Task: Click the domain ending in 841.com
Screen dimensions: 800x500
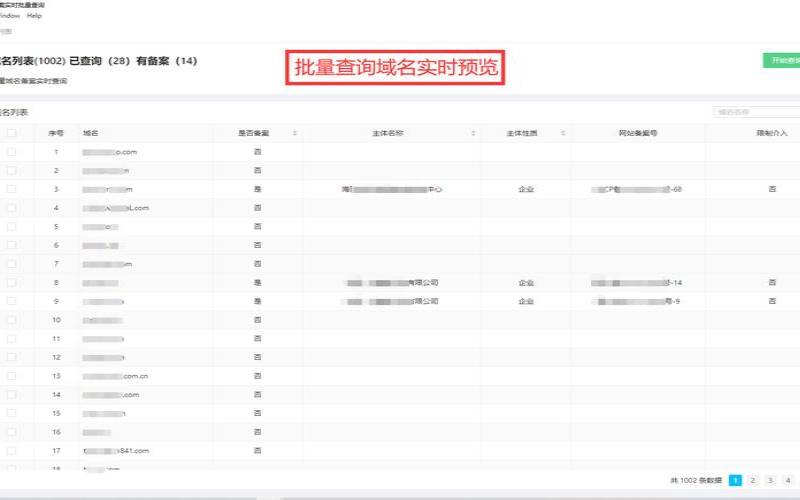Action: pos(115,451)
